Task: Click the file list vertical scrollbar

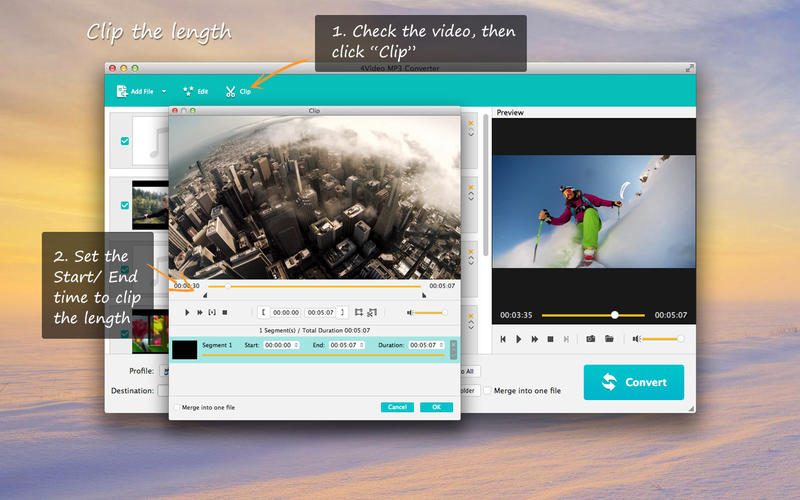Action: [x=486, y=185]
